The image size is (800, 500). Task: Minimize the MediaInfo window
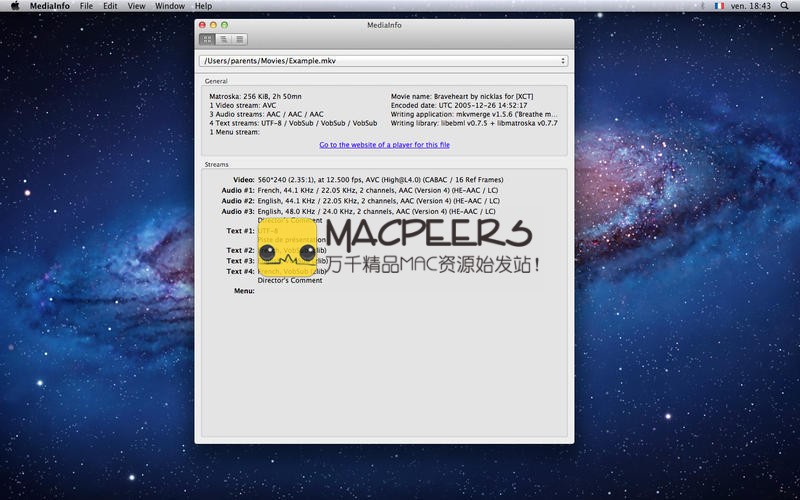coord(213,24)
